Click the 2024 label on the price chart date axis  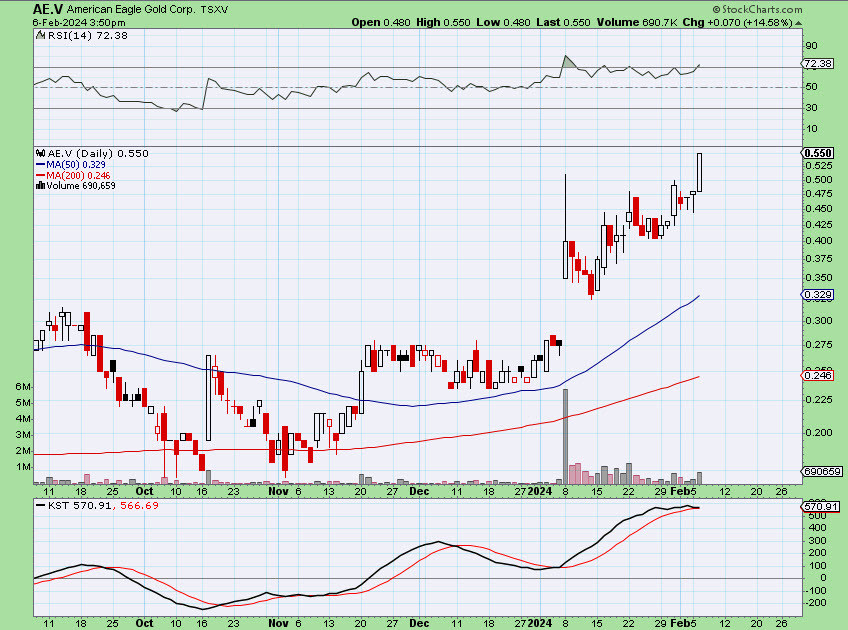click(x=540, y=492)
